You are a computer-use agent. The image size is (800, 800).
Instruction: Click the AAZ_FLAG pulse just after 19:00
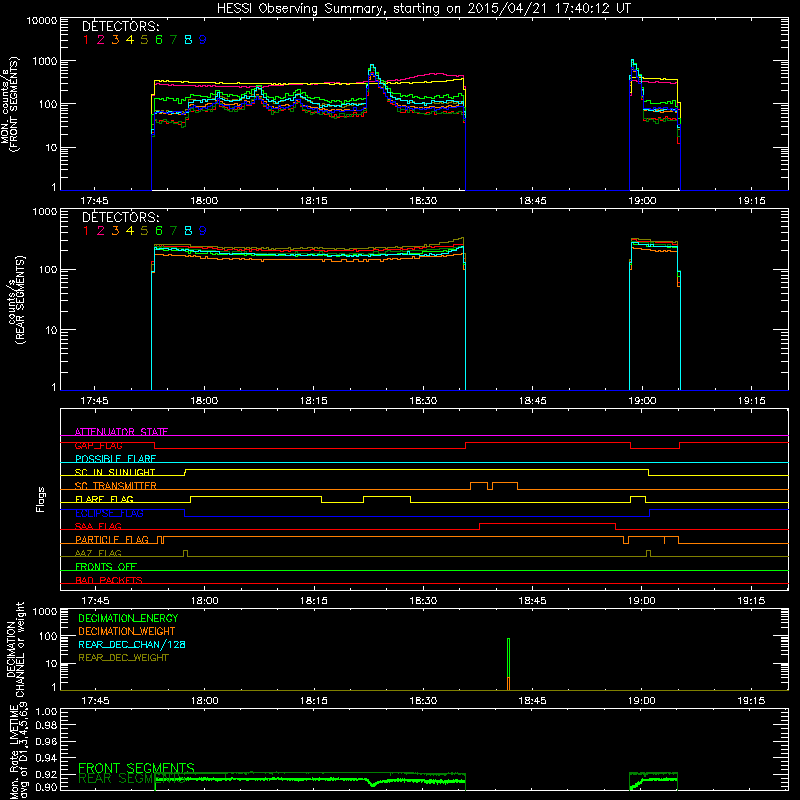point(648,554)
